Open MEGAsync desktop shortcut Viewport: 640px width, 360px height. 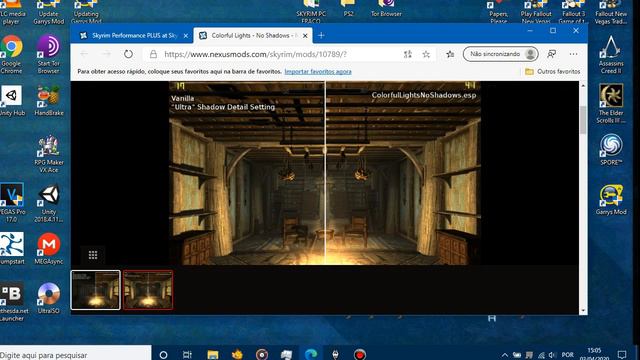pos(49,249)
